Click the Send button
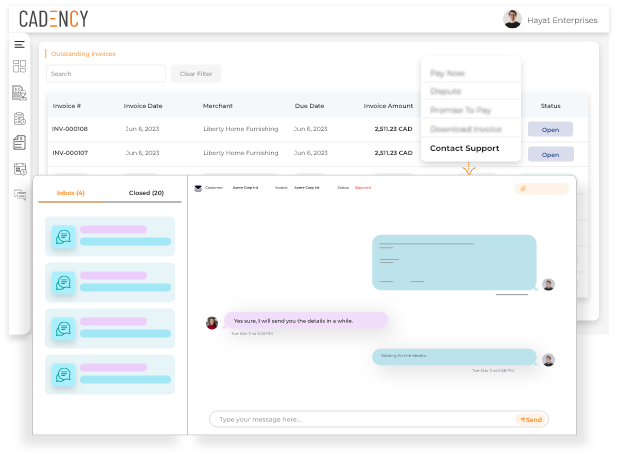Screen dimensions: 617x461 [x=531, y=420]
